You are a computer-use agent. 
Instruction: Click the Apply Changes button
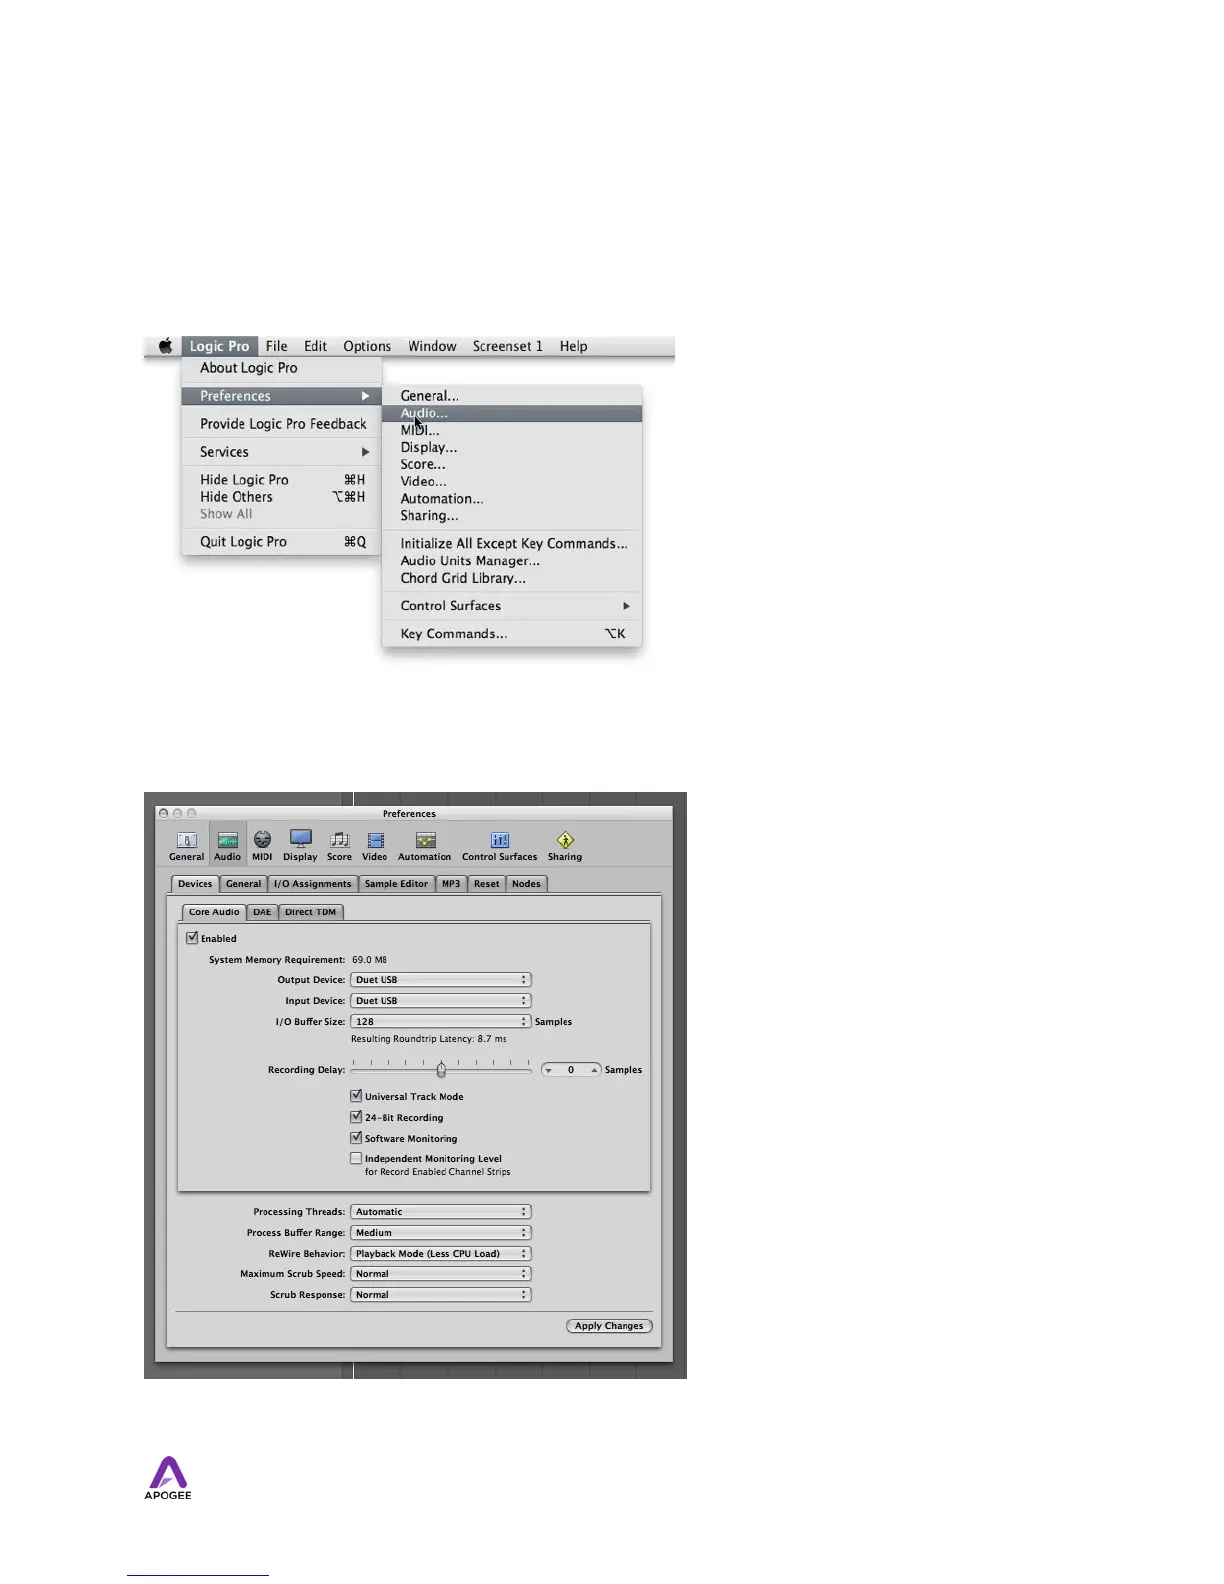[x=609, y=1326]
